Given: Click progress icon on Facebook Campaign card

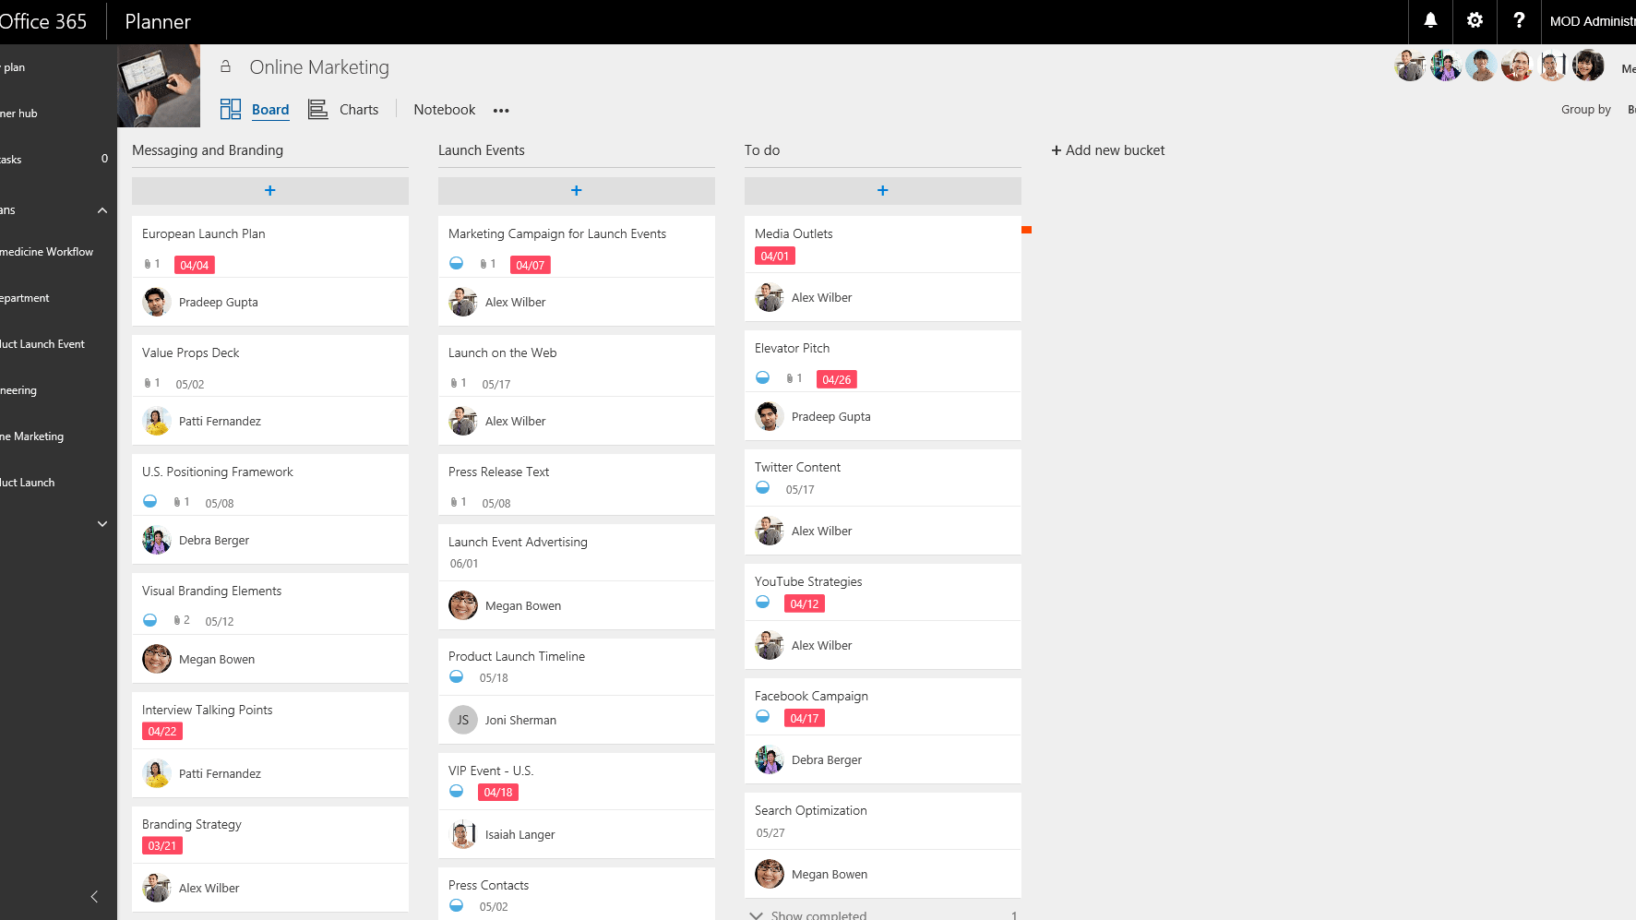Looking at the screenshot, I should [762, 716].
